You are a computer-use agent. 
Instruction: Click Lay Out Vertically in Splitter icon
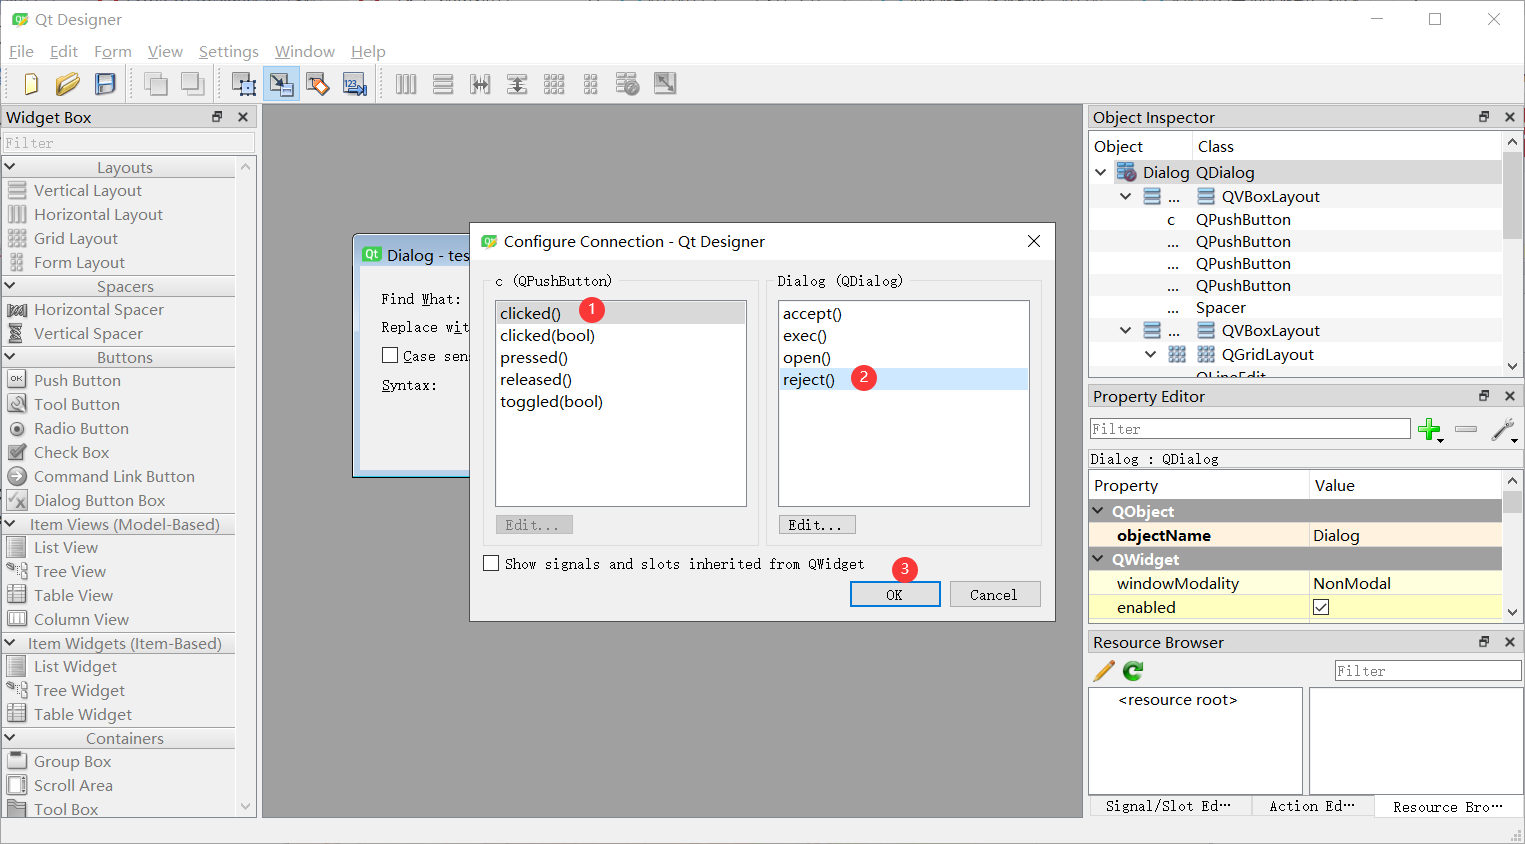coord(517,84)
